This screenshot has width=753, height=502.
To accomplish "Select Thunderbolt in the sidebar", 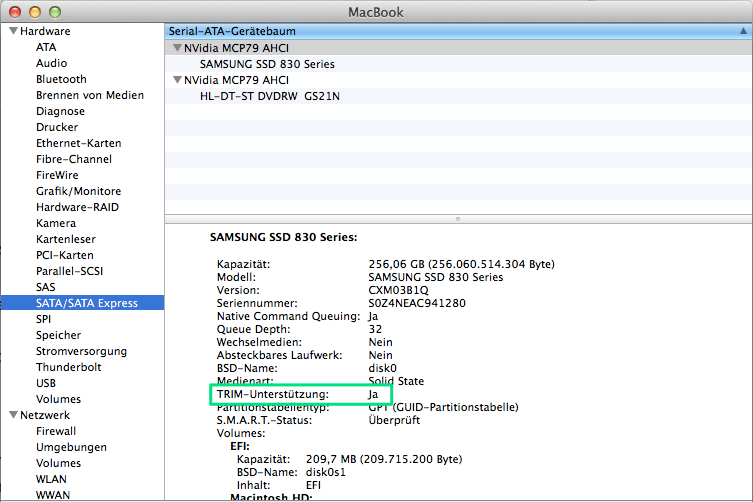I will [x=68, y=367].
